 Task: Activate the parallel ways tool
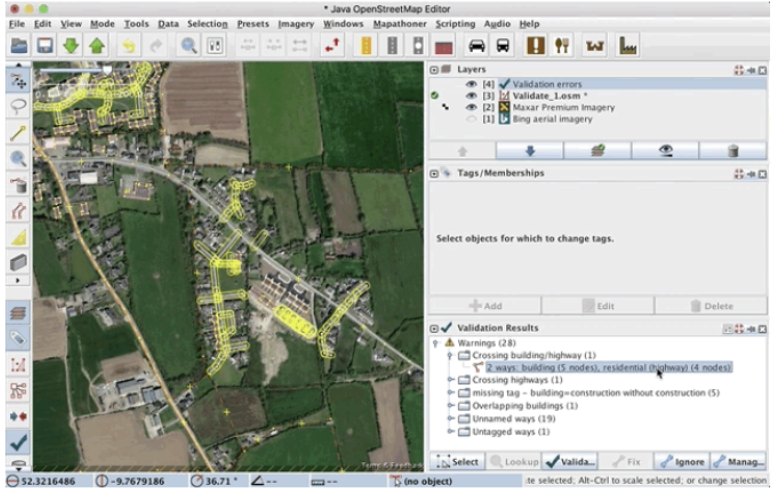click(x=18, y=211)
